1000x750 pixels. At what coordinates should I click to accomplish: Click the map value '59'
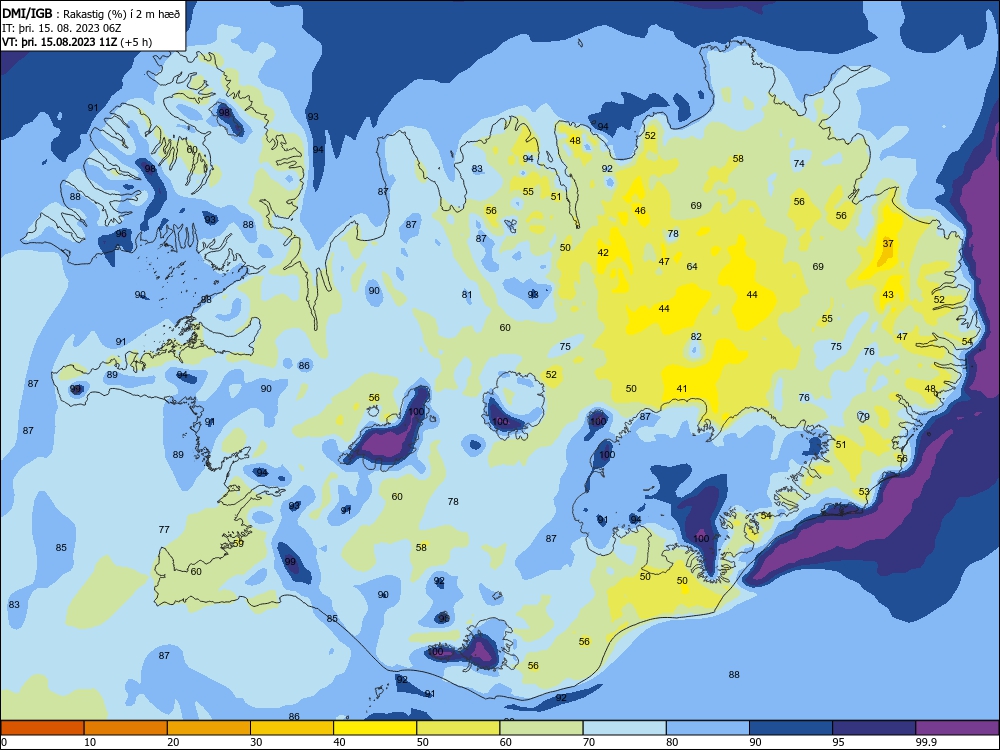pos(238,543)
